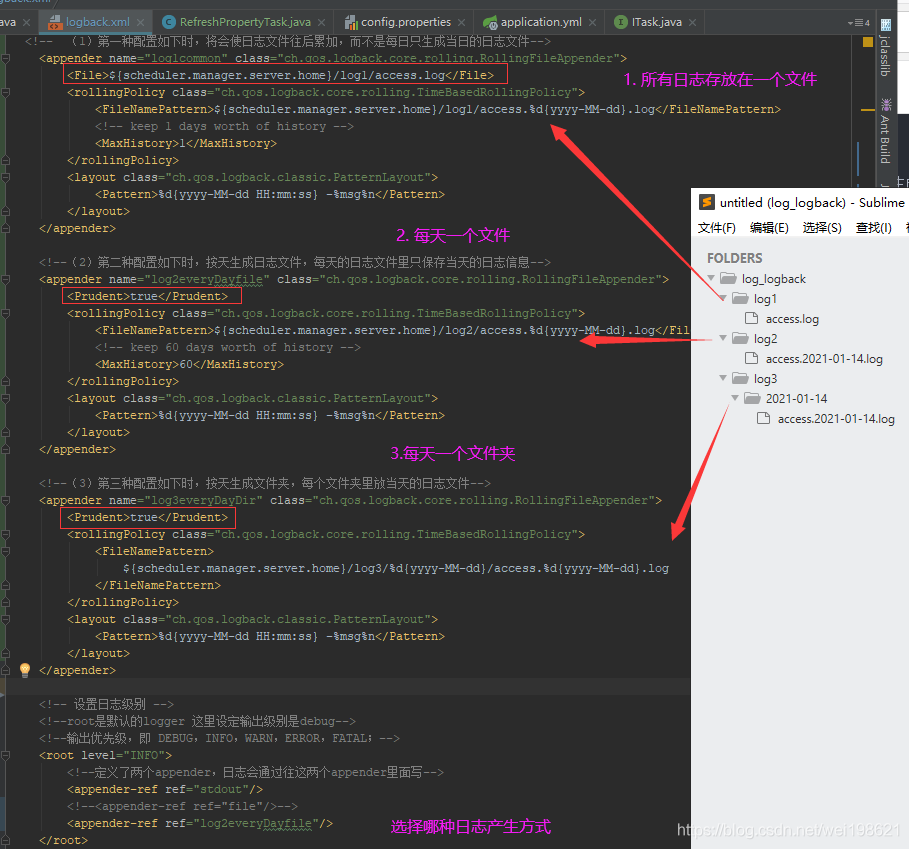
Task: Open the Sublime 查找(I) menu
Action: click(874, 228)
